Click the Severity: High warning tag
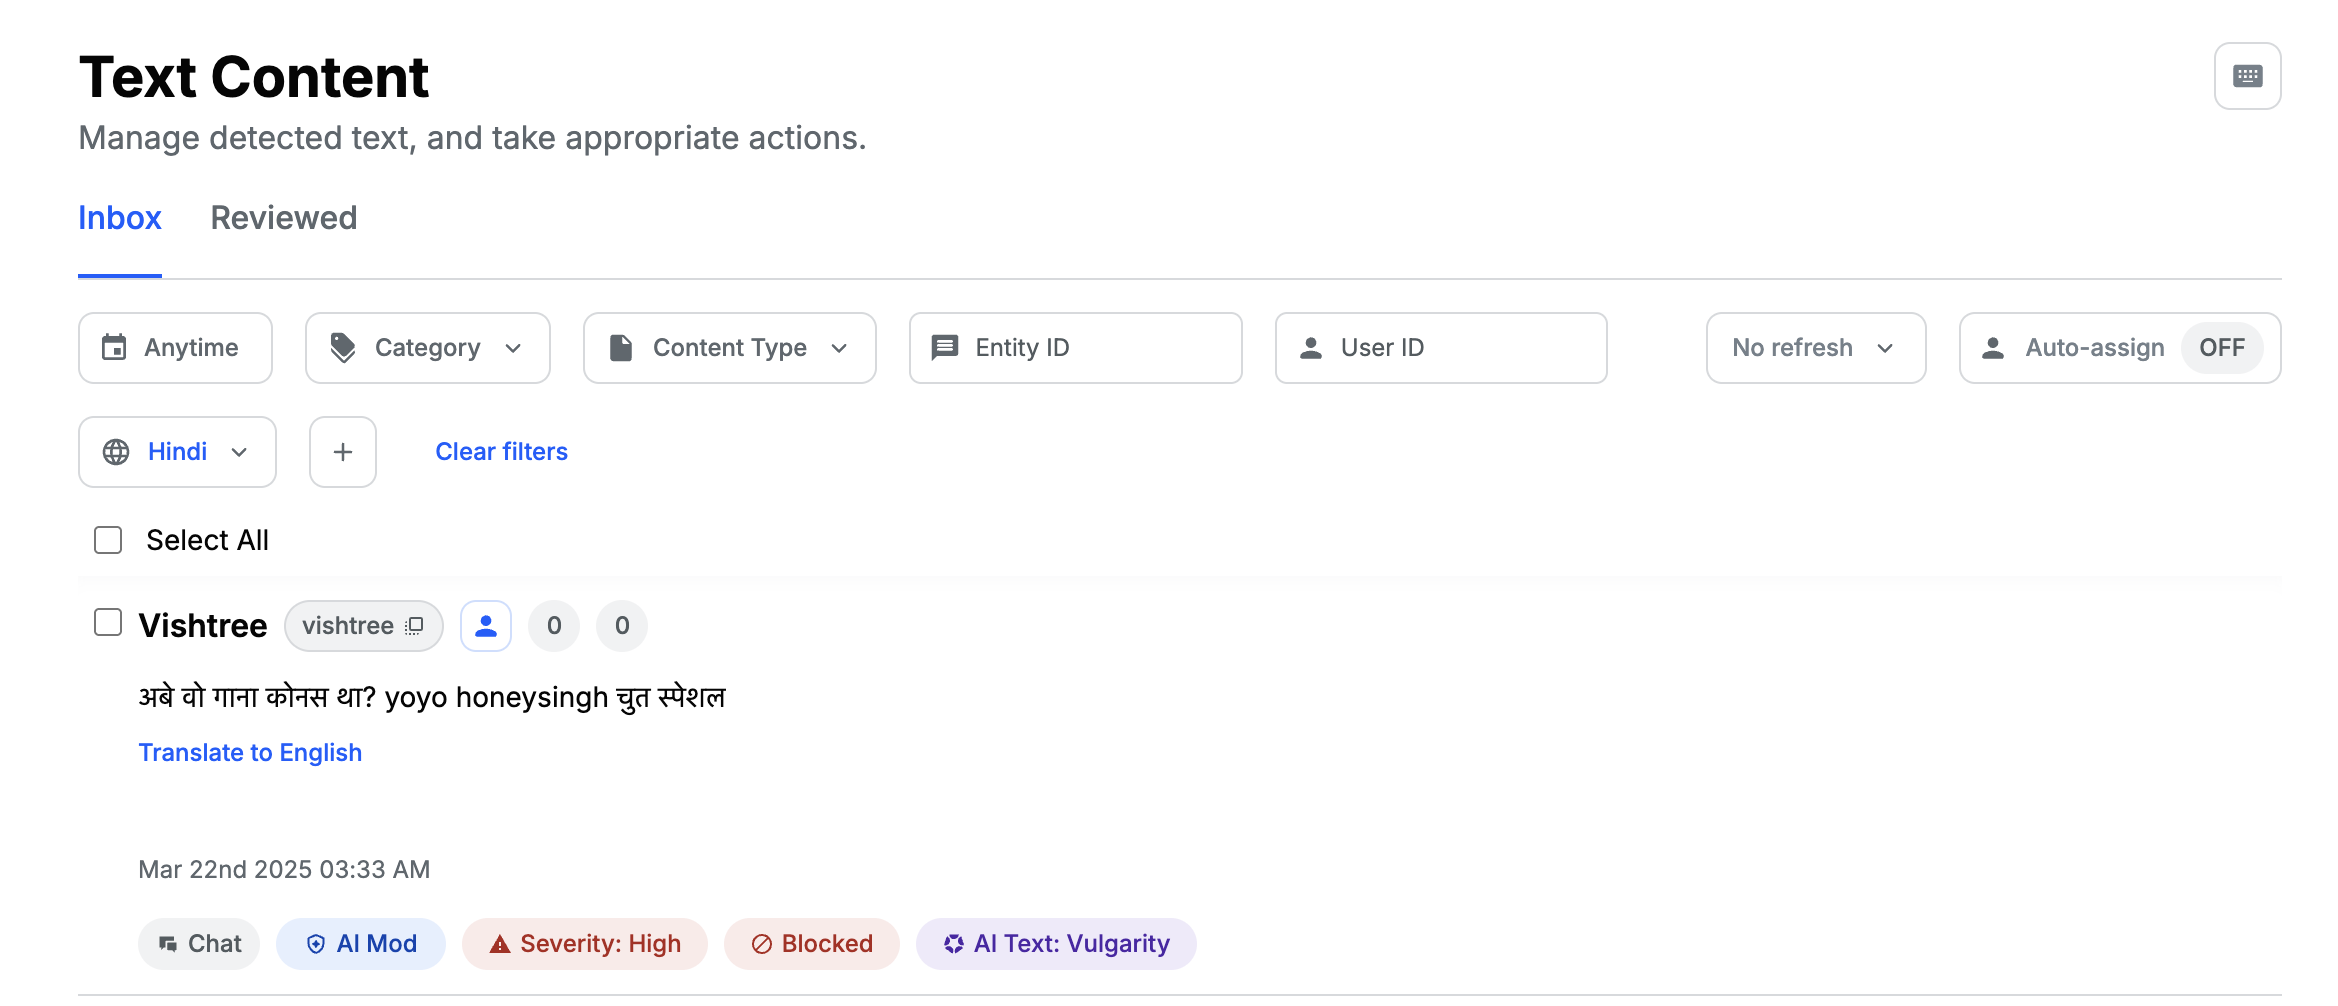 click(585, 944)
